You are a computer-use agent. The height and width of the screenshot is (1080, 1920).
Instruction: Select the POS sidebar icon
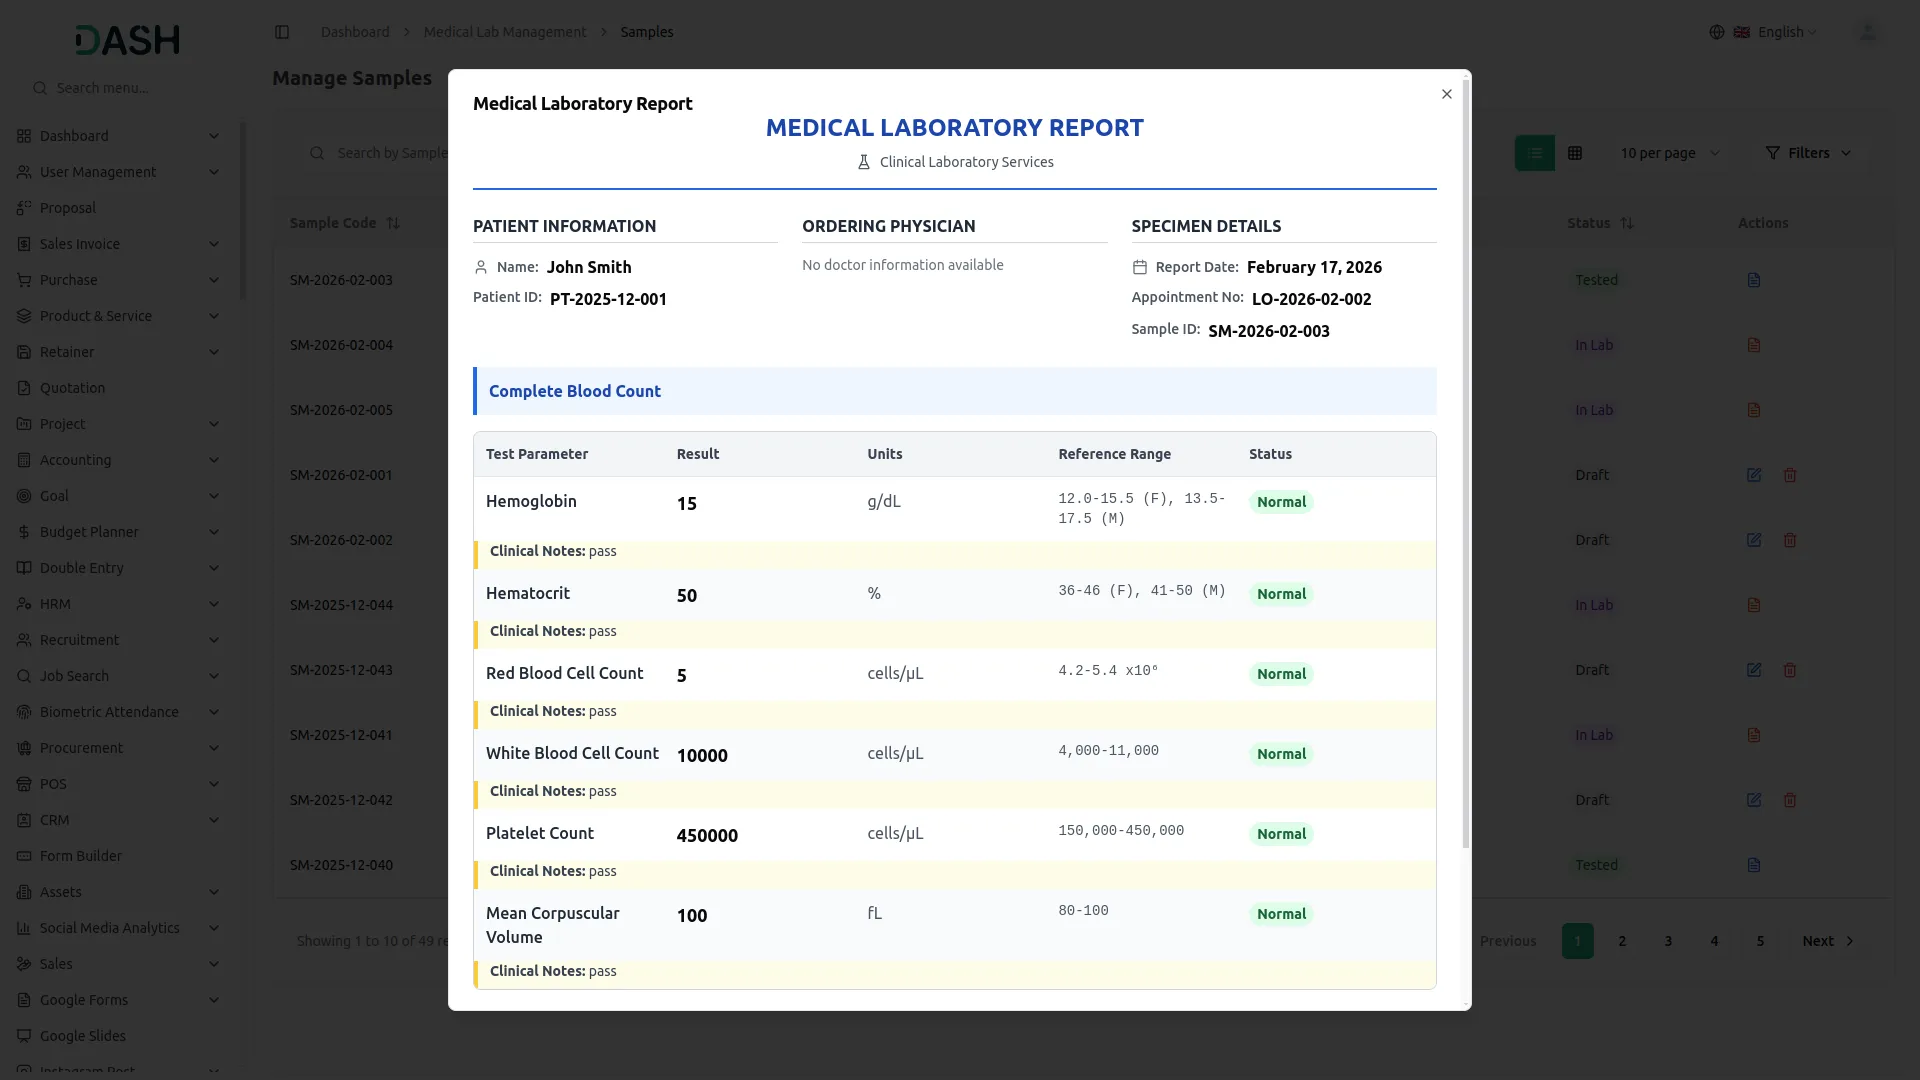tap(24, 784)
